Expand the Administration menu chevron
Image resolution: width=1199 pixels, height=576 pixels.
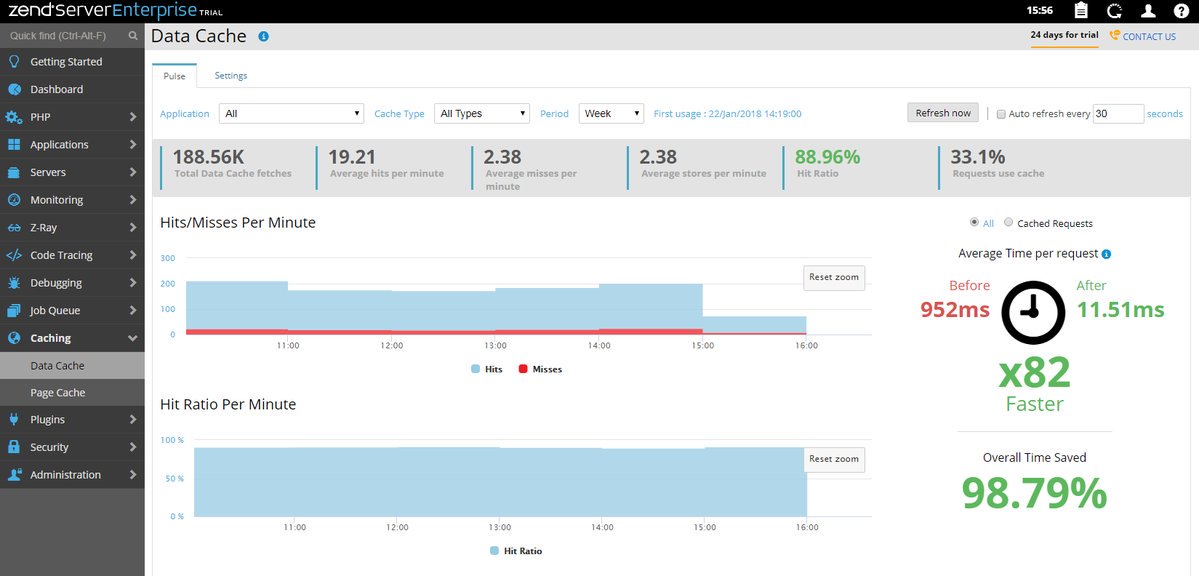point(133,474)
